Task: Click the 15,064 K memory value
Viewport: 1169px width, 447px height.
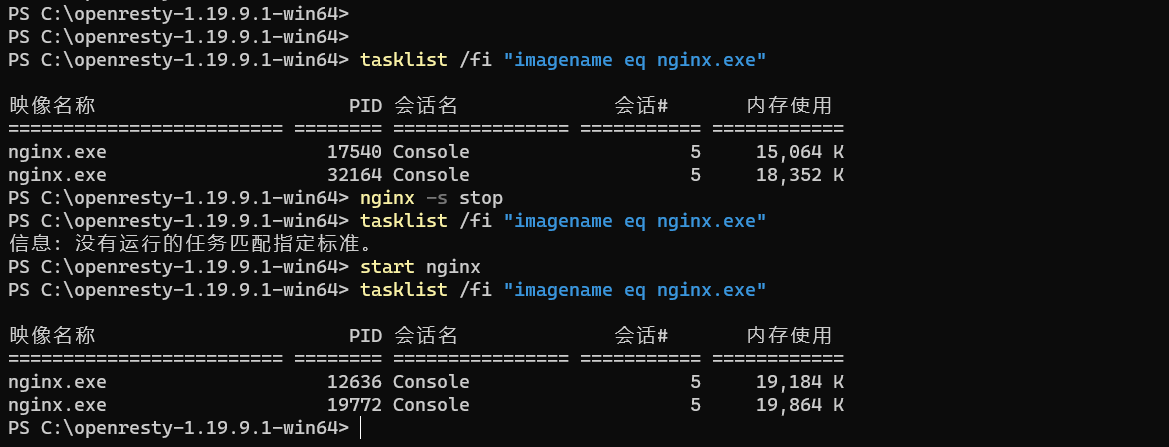Action: point(800,152)
